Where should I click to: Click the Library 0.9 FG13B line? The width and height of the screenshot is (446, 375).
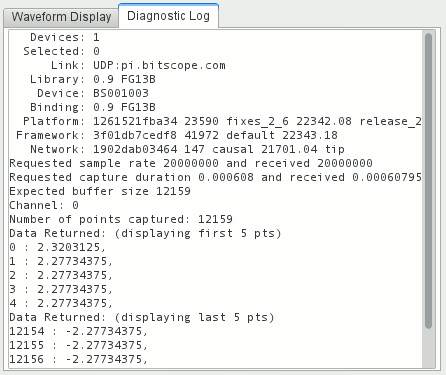point(93,79)
